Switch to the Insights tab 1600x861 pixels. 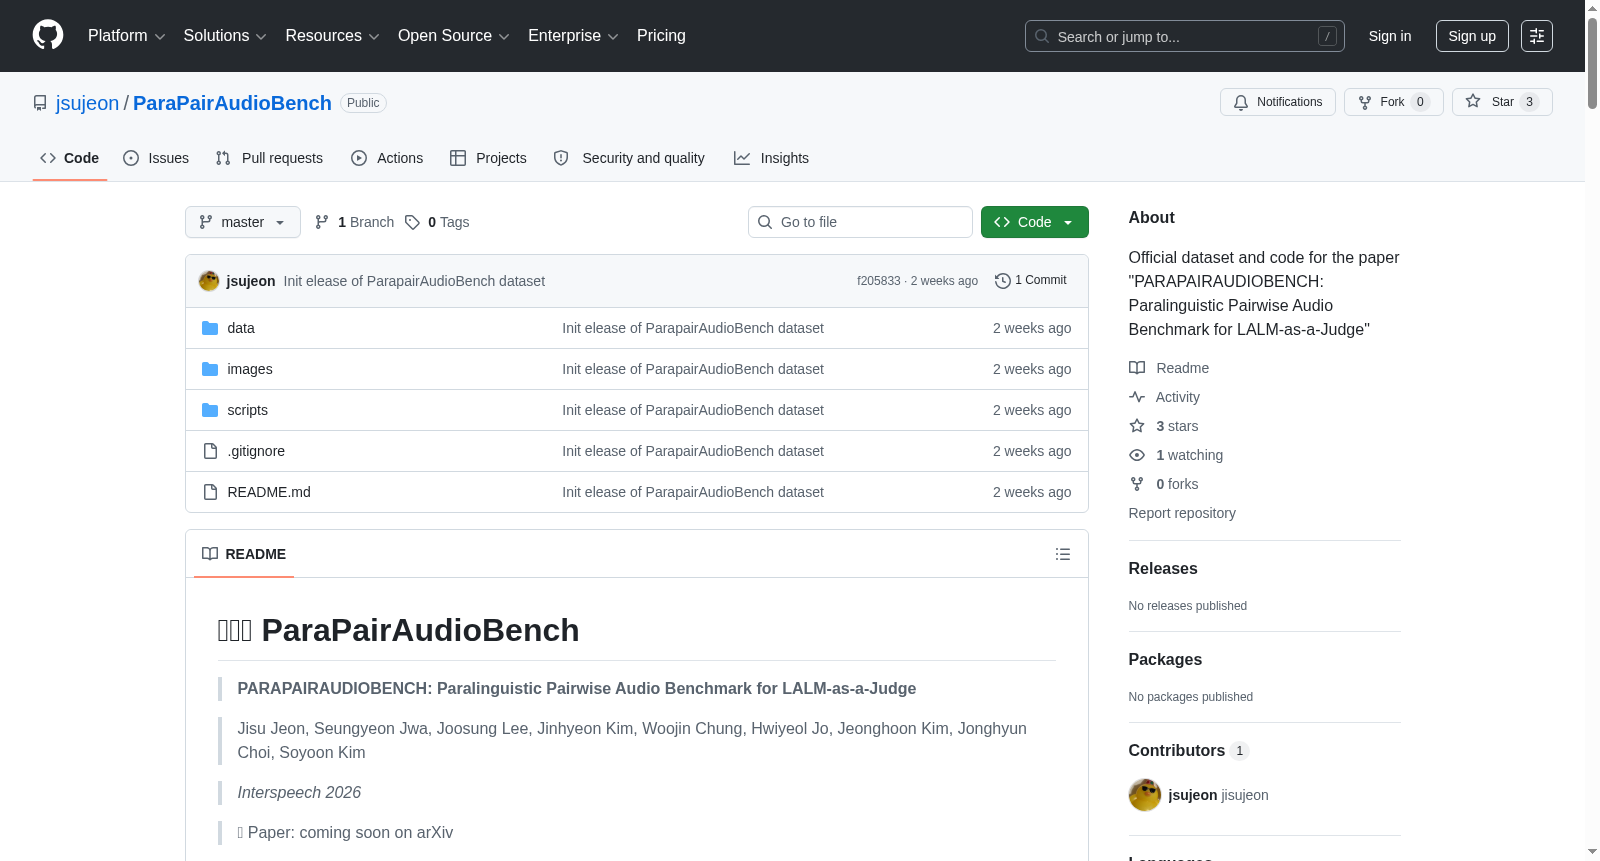(x=771, y=158)
